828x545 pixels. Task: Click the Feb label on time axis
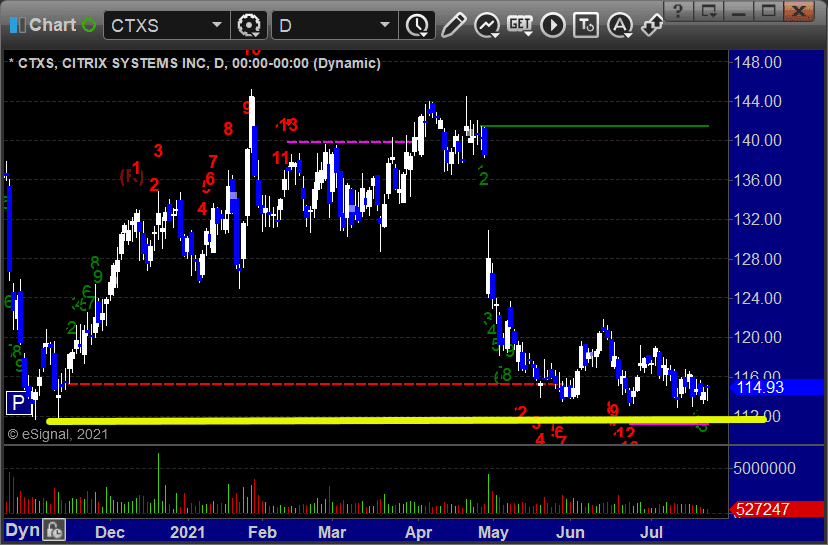tap(262, 532)
